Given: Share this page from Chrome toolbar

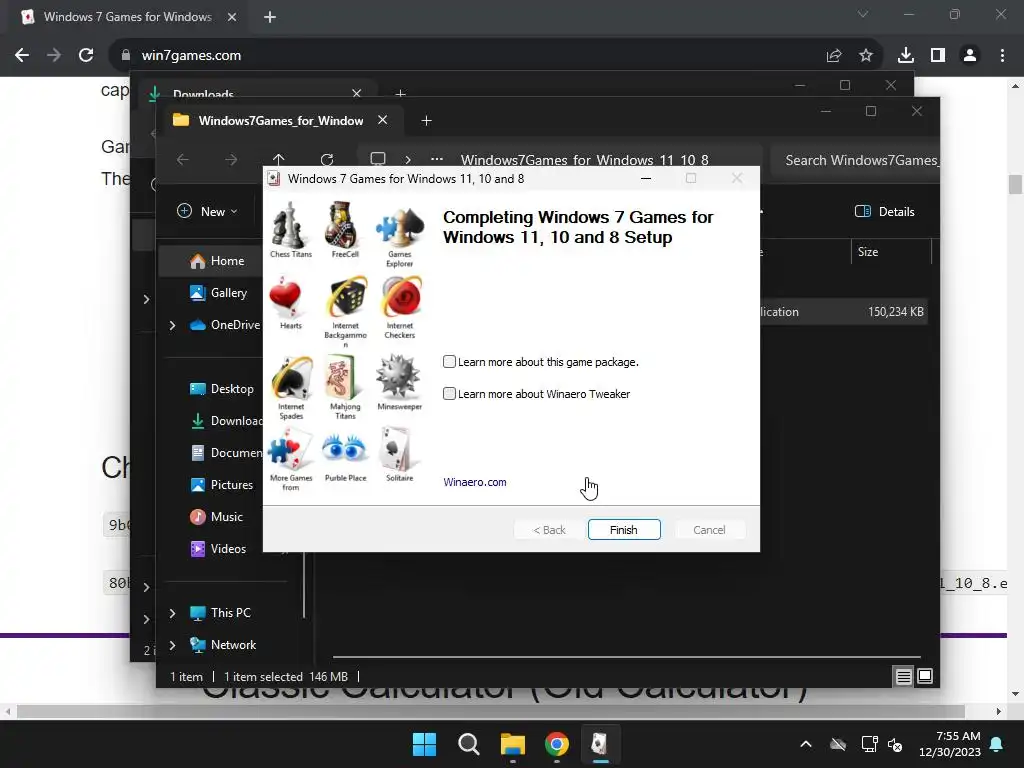Looking at the screenshot, I should coord(833,56).
